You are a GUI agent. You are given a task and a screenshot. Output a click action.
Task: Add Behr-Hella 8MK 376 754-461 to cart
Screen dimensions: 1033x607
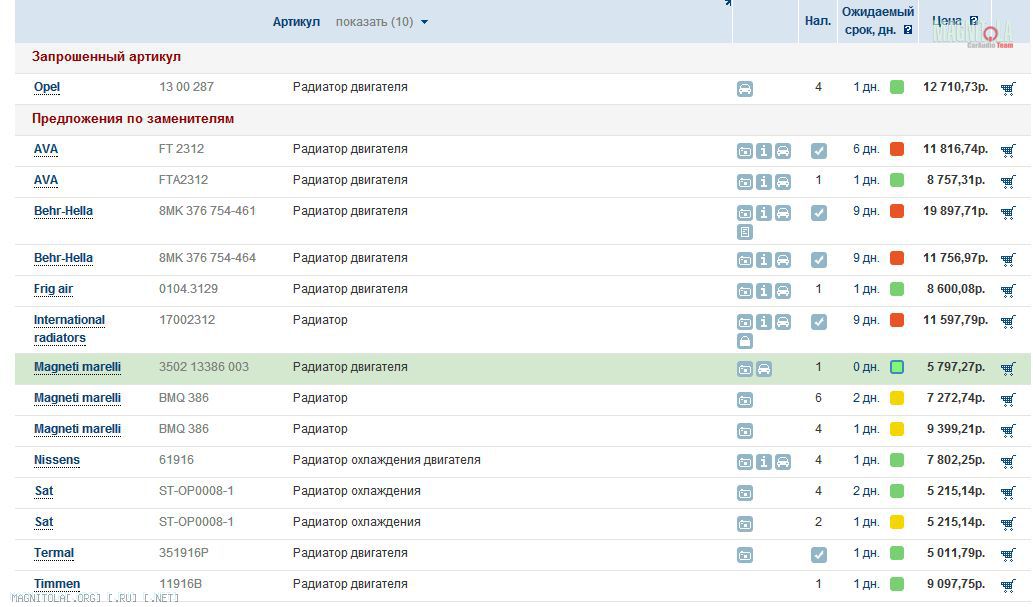pyautogui.click(x=1008, y=212)
